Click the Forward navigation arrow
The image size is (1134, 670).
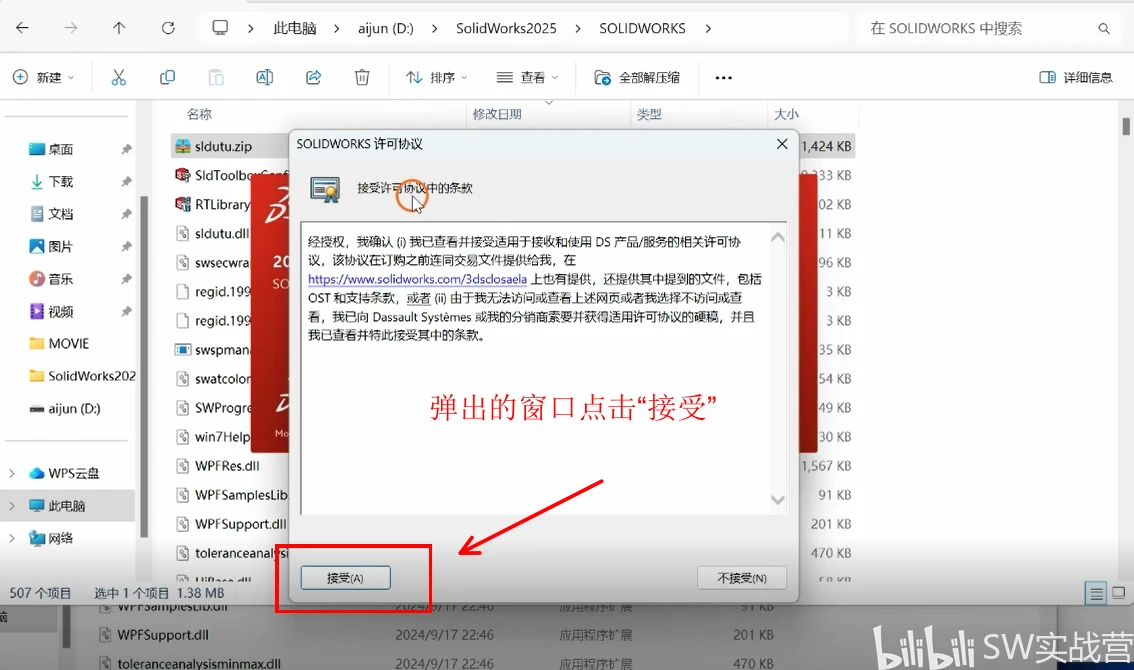point(71,28)
